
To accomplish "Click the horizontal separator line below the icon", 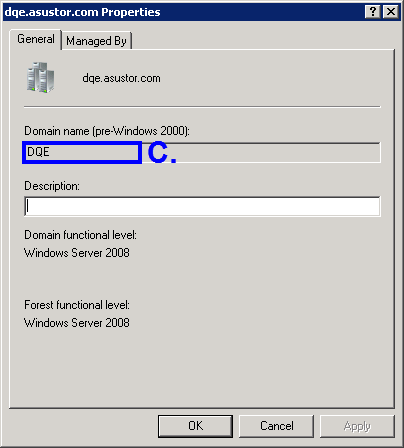I will click(202, 107).
